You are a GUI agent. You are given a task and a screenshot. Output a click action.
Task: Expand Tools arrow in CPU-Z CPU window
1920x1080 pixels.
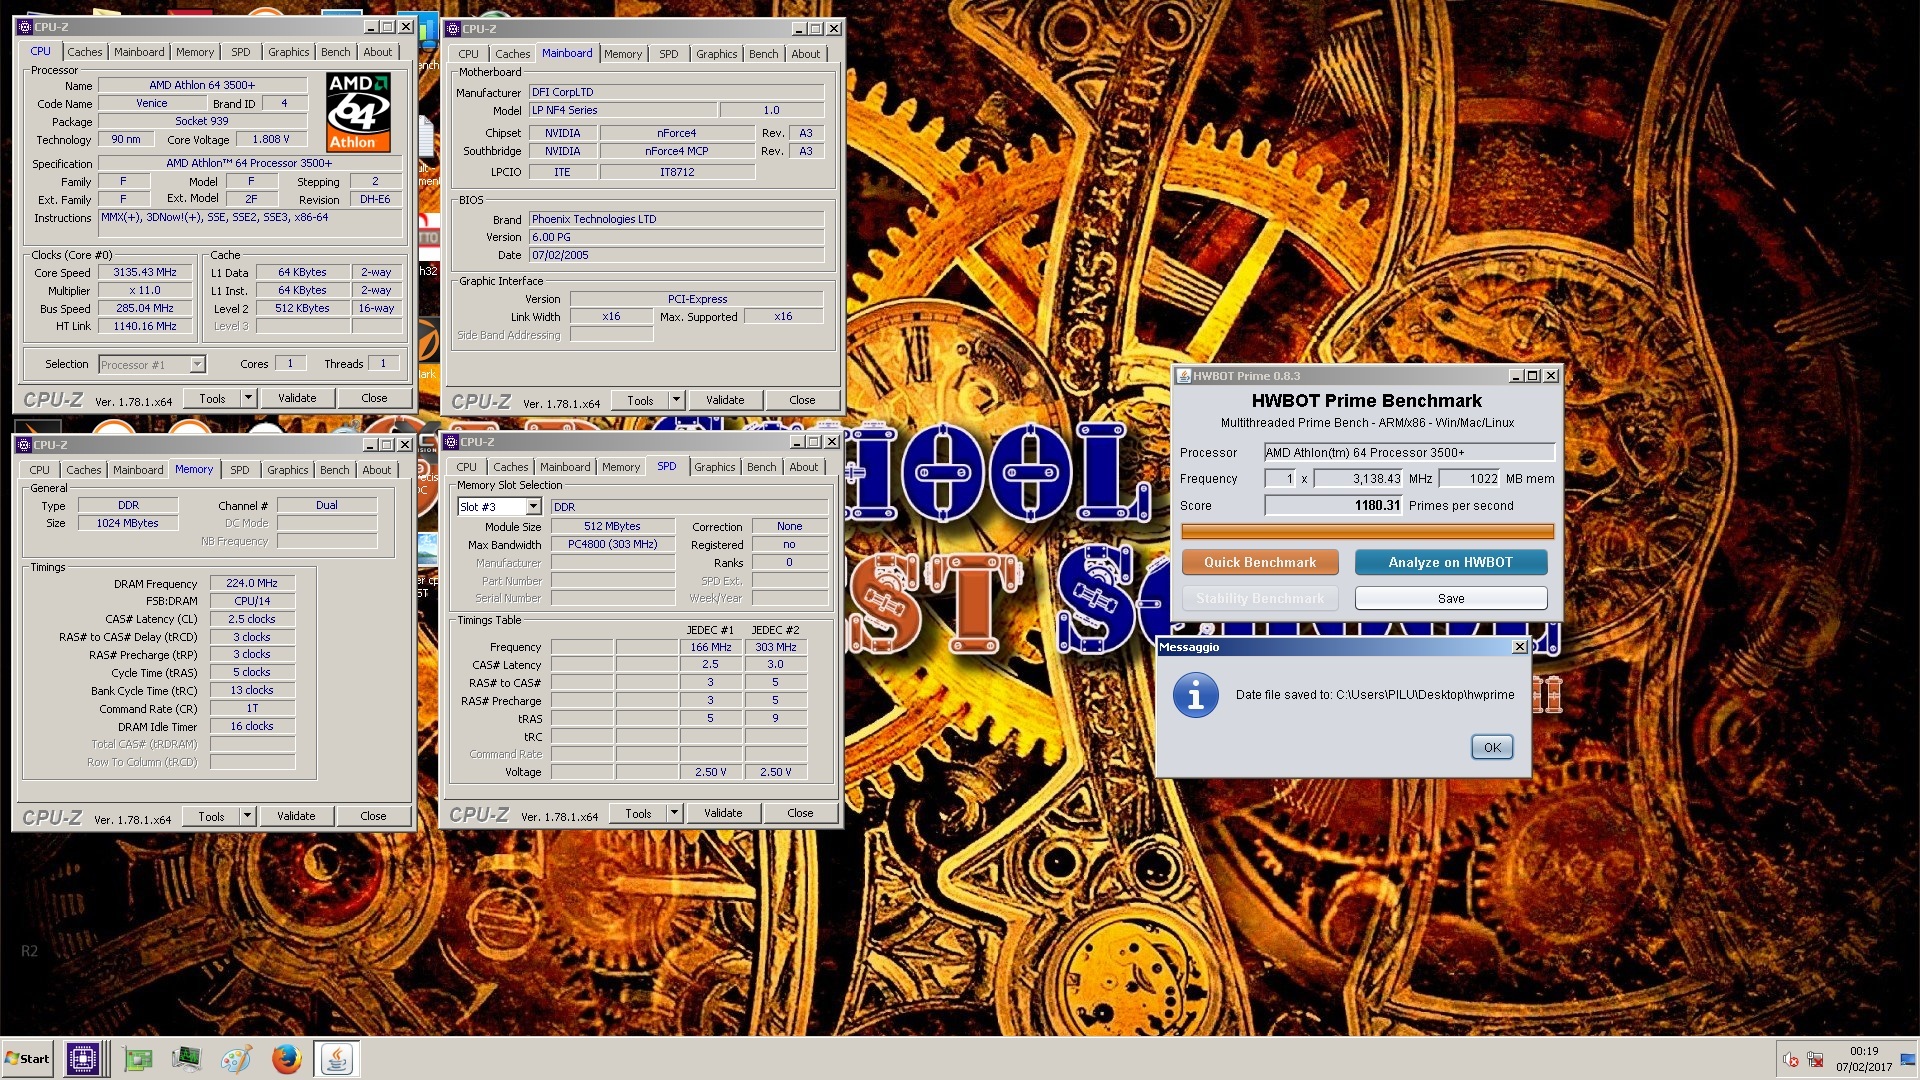pyautogui.click(x=248, y=398)
